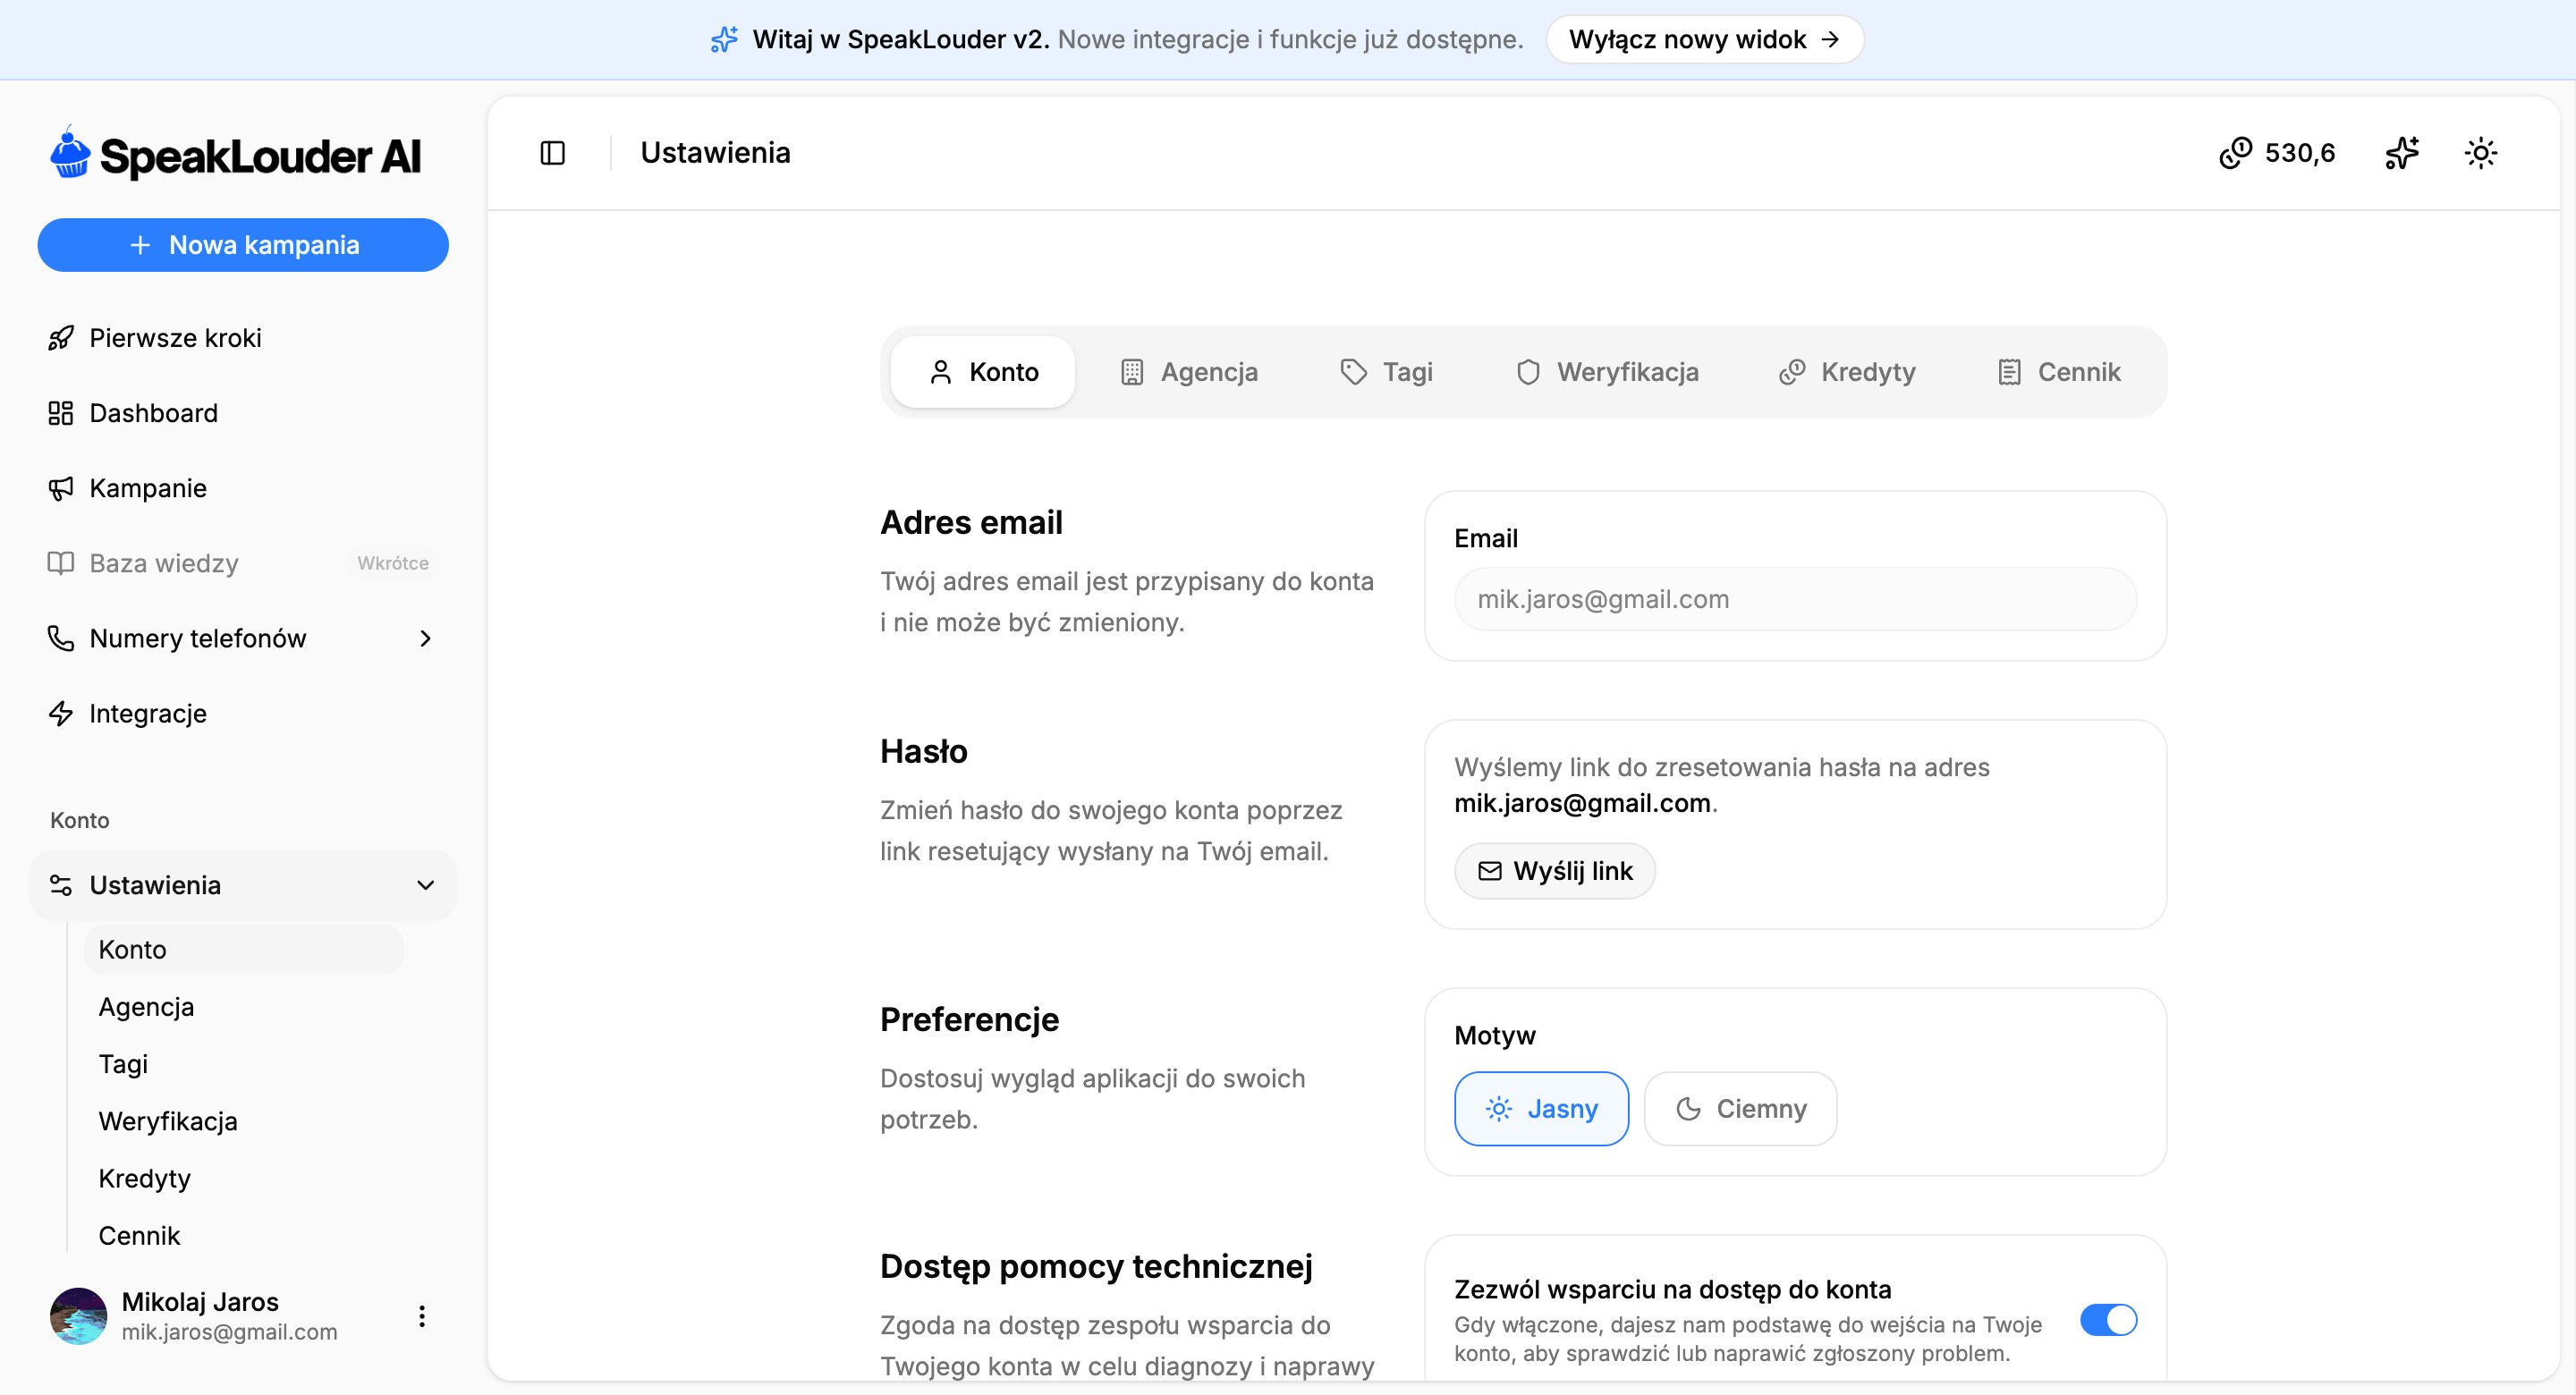Click the sun icon on Jasny option
Image resolution: width=2576 pixels, height=1395 pixels.
click(x=1499, y=1109)
